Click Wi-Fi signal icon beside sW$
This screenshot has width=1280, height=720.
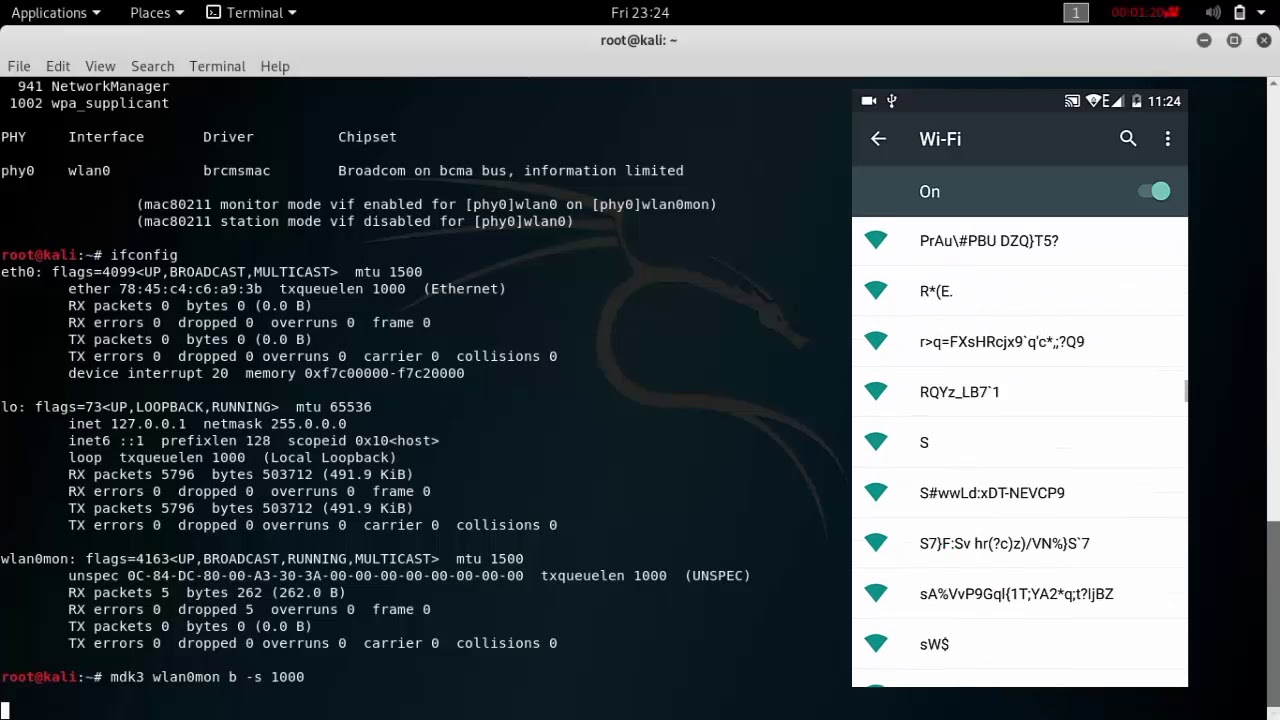tap(876, 643)
